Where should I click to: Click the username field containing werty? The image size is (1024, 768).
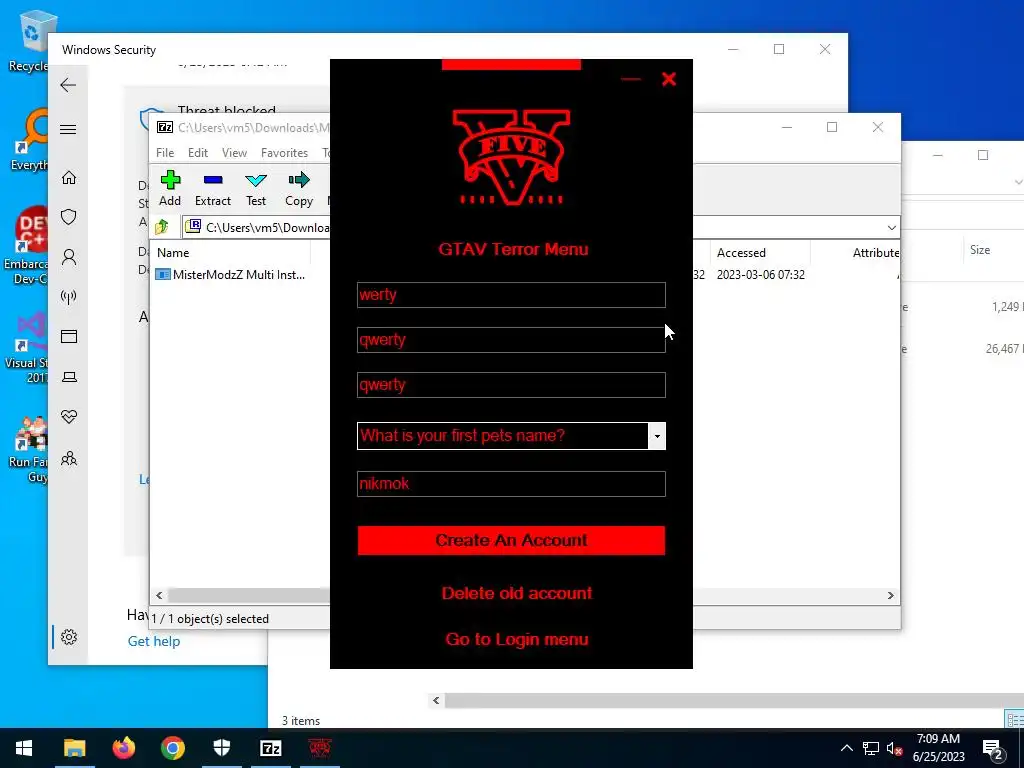(511, 295)
